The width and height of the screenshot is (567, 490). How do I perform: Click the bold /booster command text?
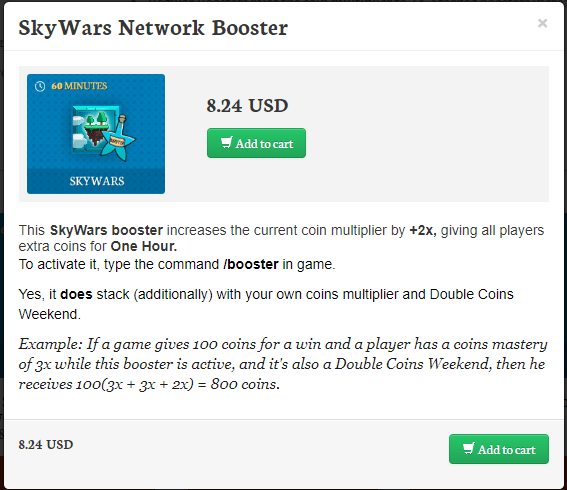pos(251,264)
